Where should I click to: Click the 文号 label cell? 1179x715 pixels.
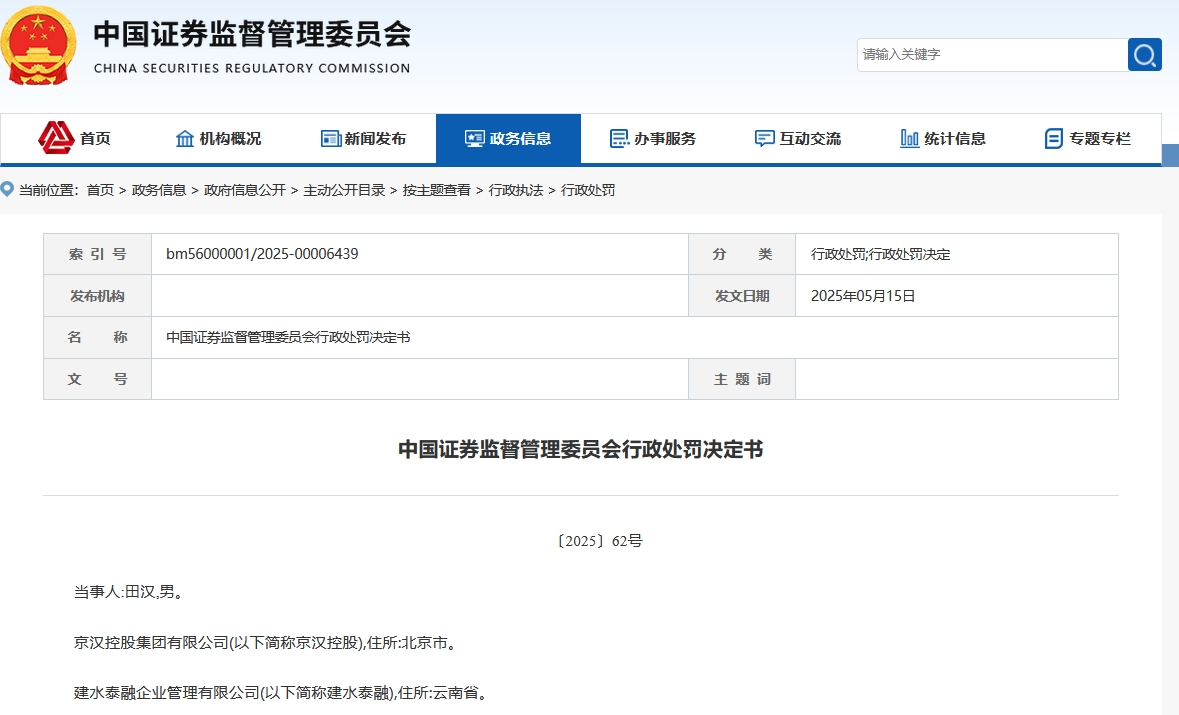pos(98,379)
